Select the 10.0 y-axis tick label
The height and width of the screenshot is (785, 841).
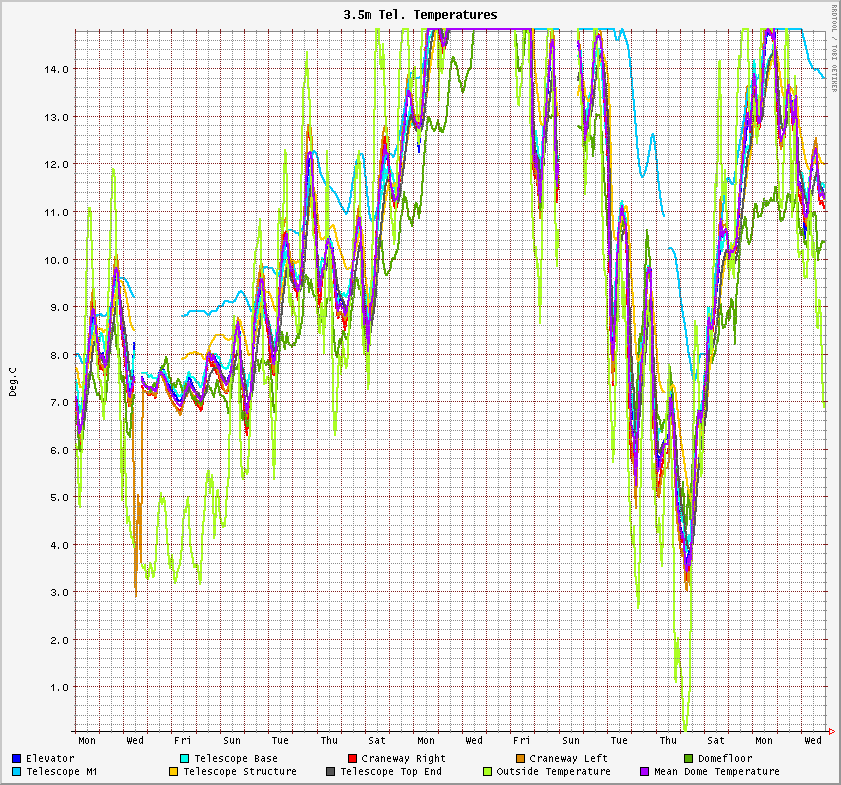[56, 259]
